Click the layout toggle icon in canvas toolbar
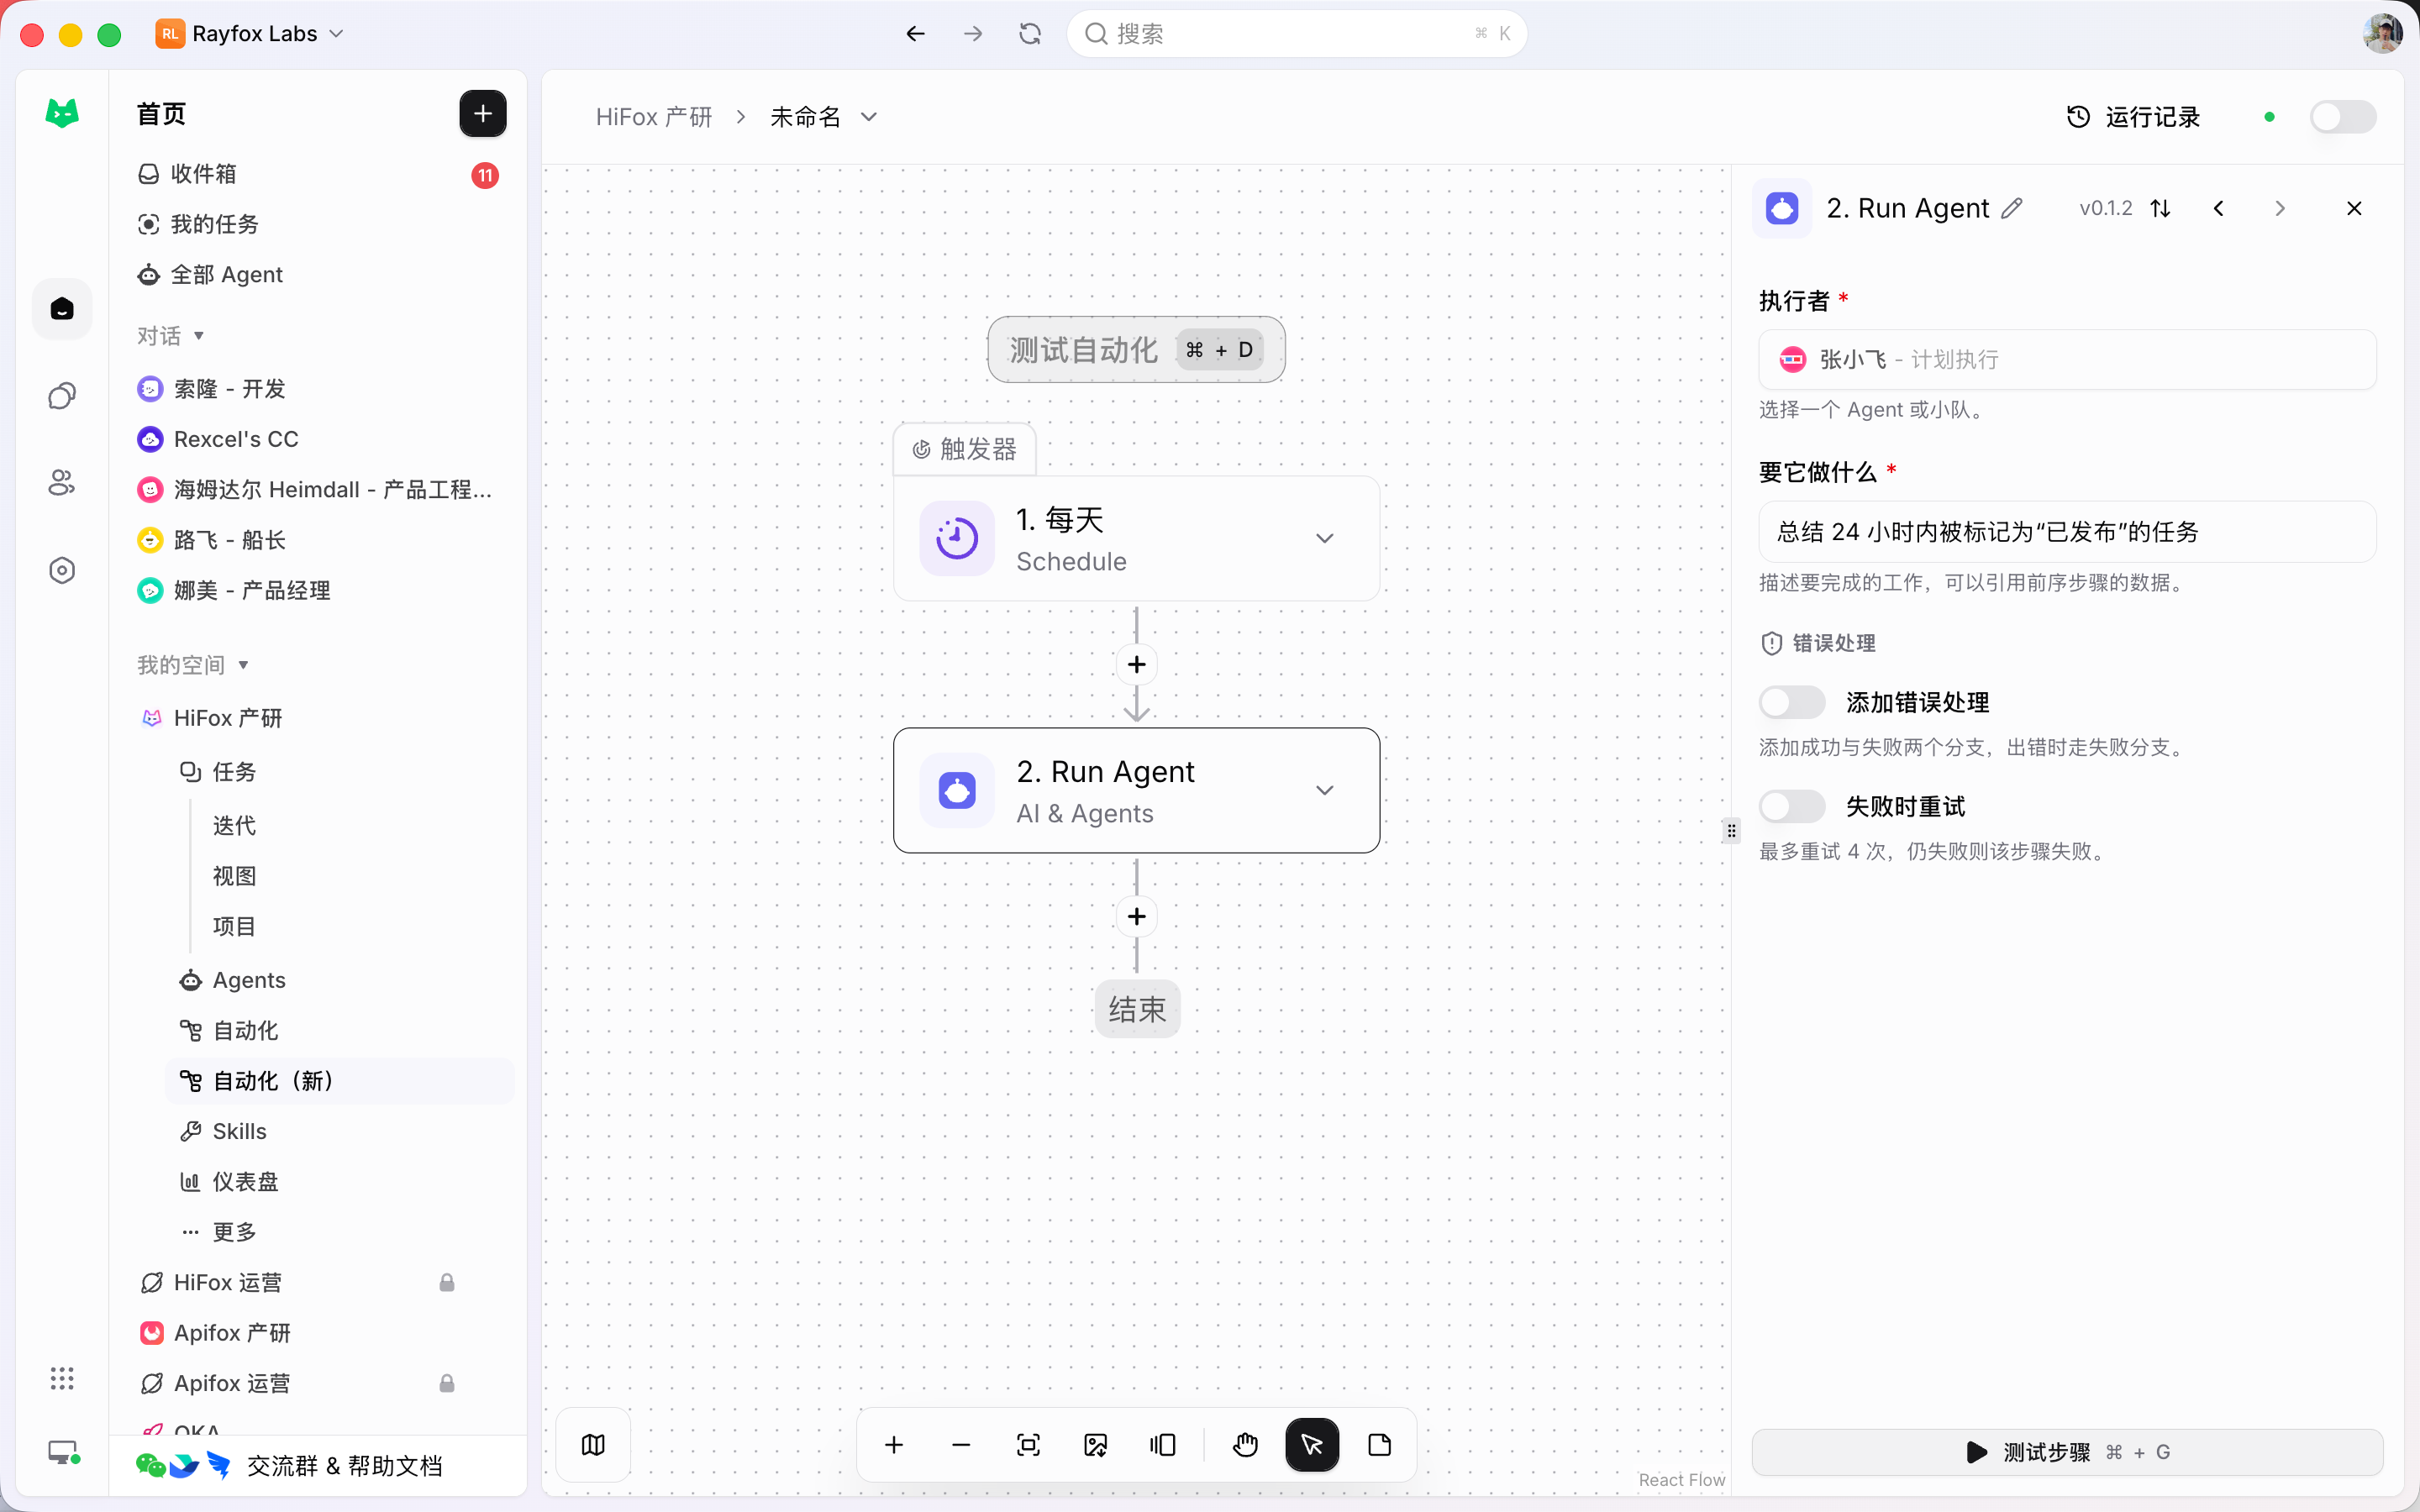 click(x=1162, y=1445)
